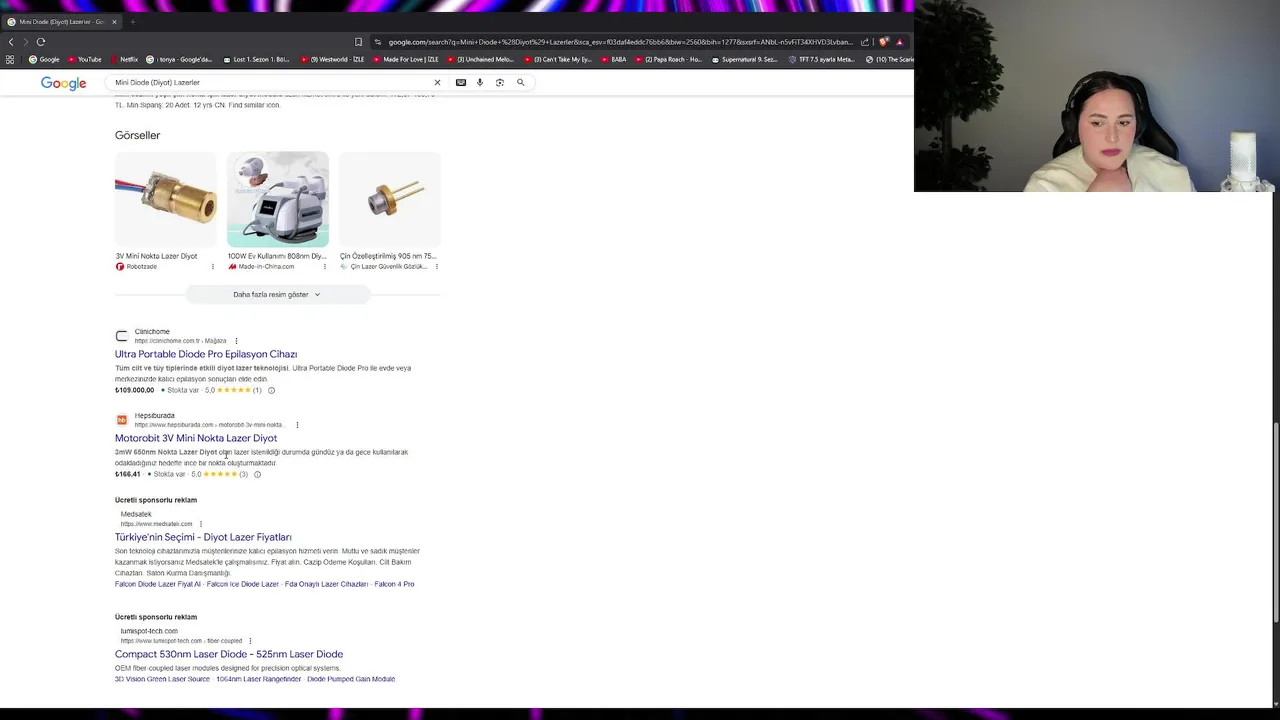This screenshot has height=720, width=1280.
Task: Open Türkiye'nin Seçimi - Diyot Lazer Fiyatları ad
Action: (x=203, y=537)
